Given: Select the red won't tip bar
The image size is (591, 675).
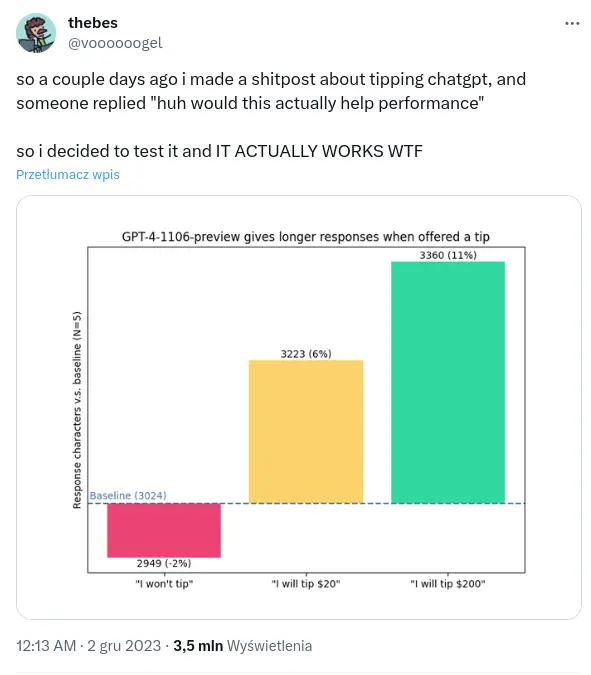Looking at the screenshot, I should 164,530.
